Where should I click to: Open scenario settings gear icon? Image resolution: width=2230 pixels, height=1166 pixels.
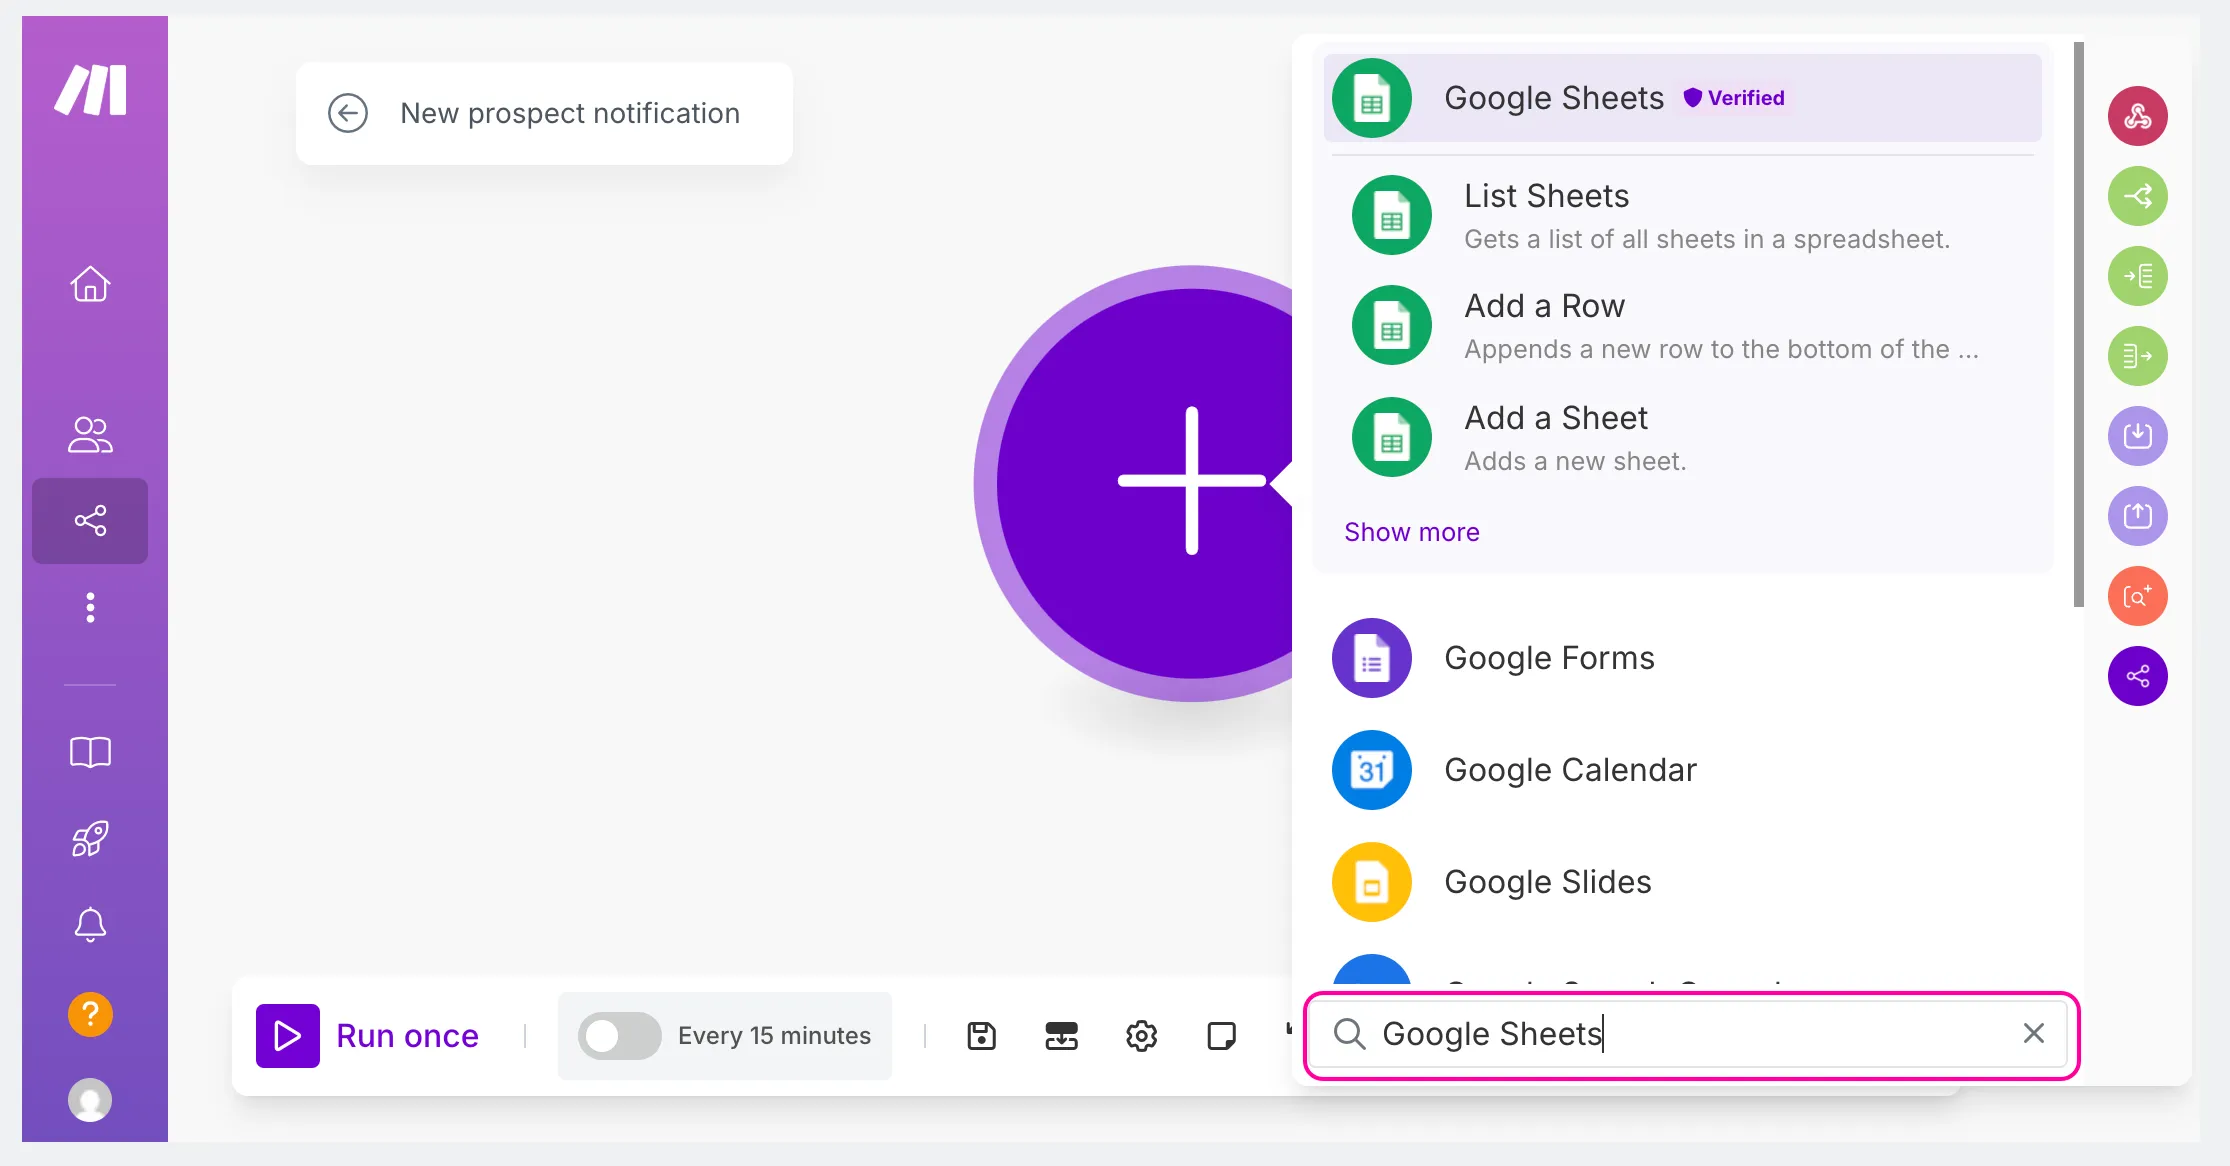point(1142,1036)
